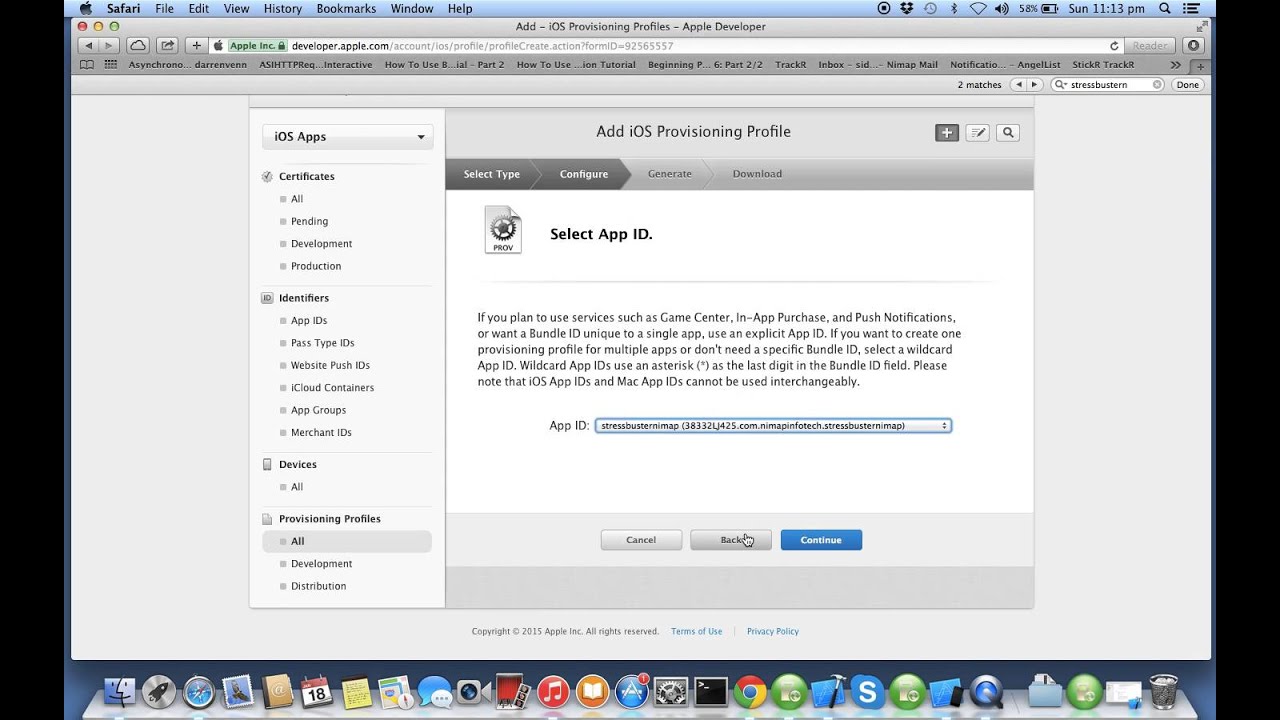Open the Terms of Use link
This screenshot has height=720, width=1280.
tap(696, 632)
